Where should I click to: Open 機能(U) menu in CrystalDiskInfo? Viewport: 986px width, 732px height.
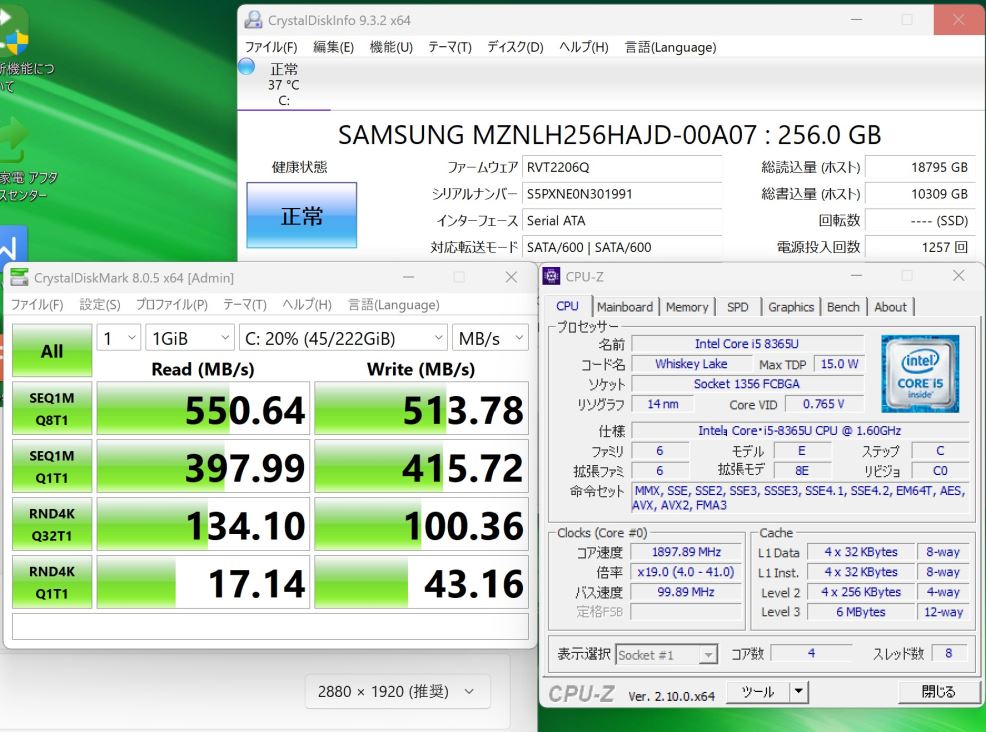coord(391,47)
